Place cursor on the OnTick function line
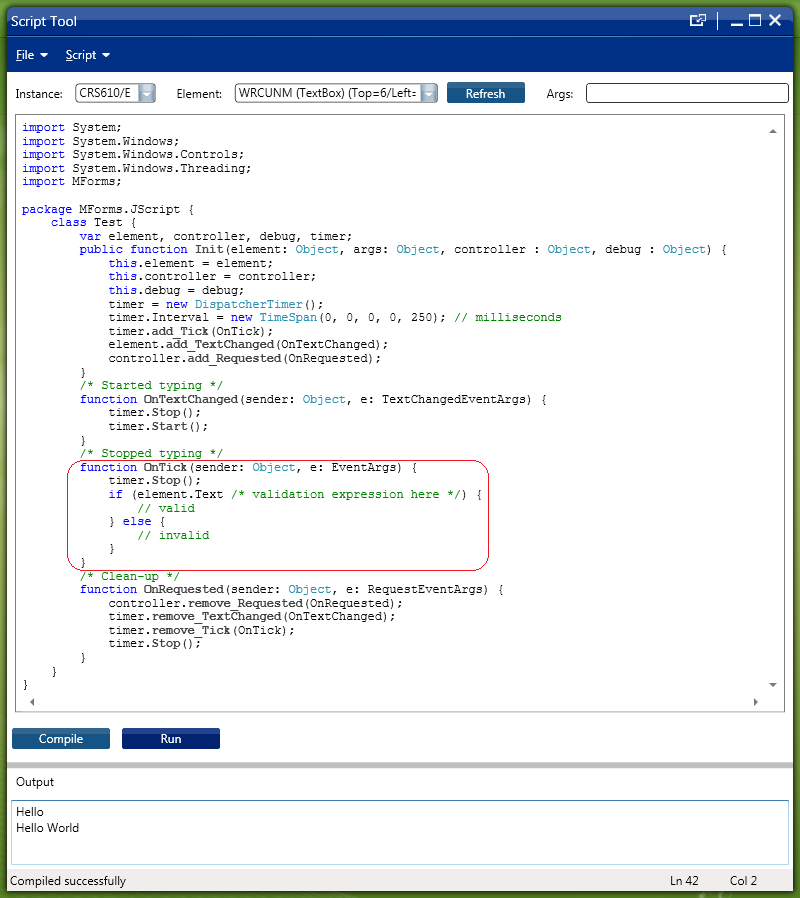 246,467
